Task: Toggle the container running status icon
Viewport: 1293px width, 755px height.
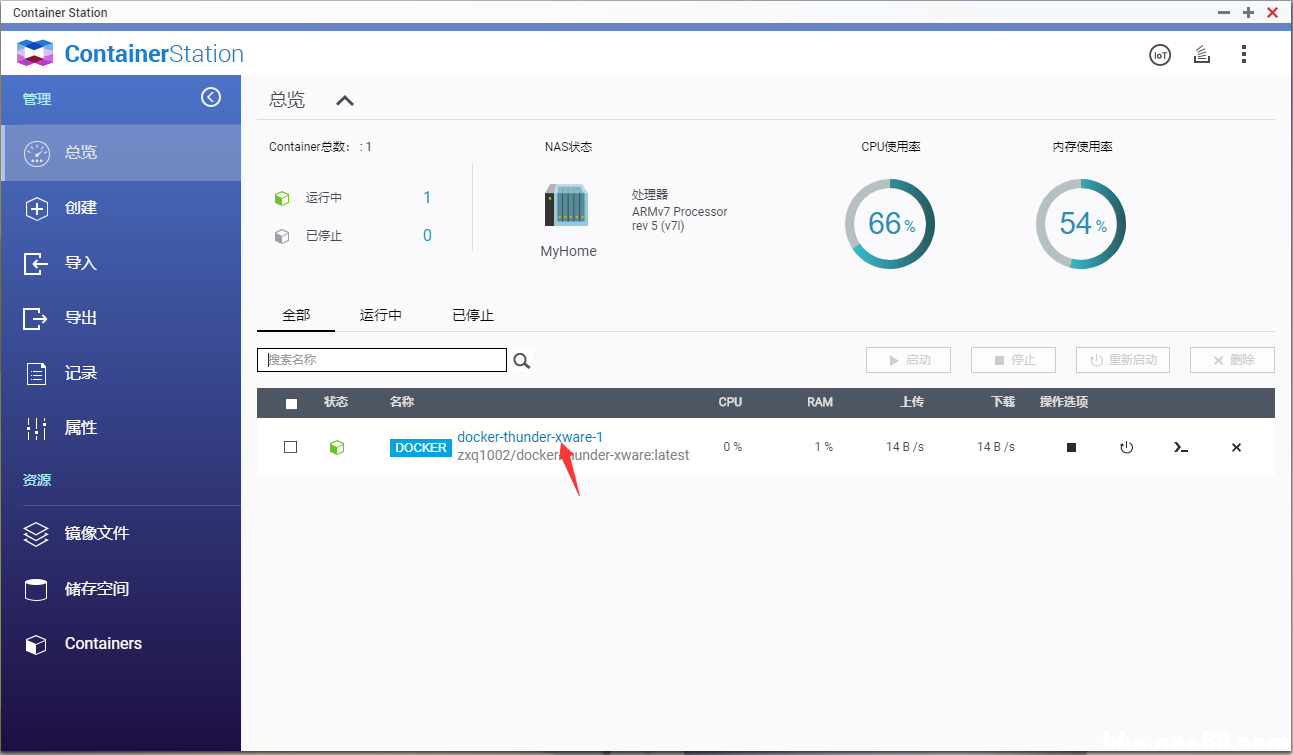Action: click(x=337, y=447)
